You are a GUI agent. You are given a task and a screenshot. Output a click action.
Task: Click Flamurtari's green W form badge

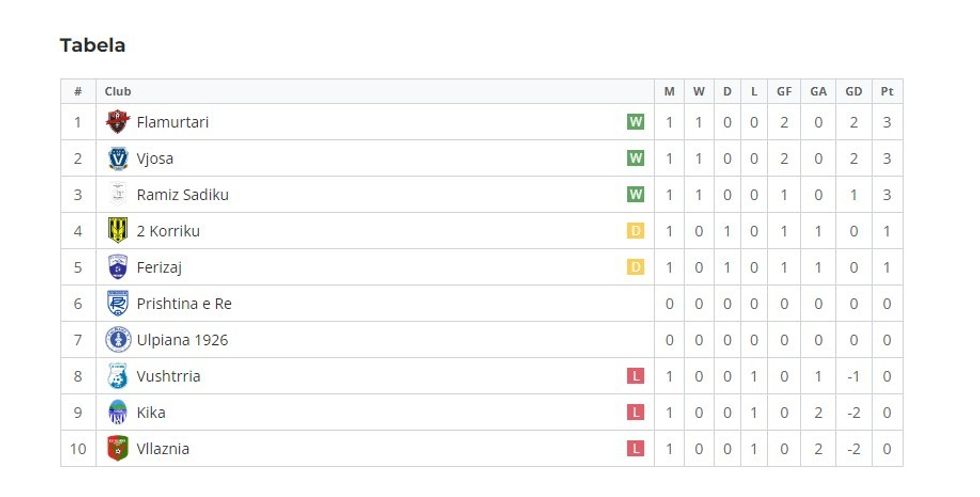click(x=635, y=122)
